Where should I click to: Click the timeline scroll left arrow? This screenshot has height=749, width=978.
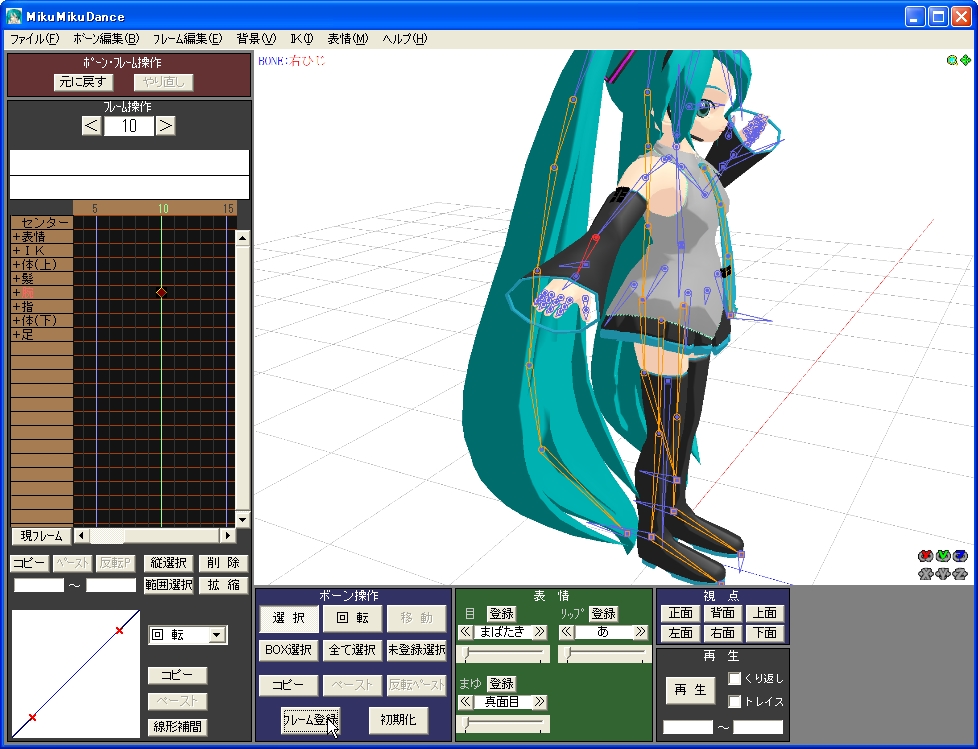pos(80,535)
